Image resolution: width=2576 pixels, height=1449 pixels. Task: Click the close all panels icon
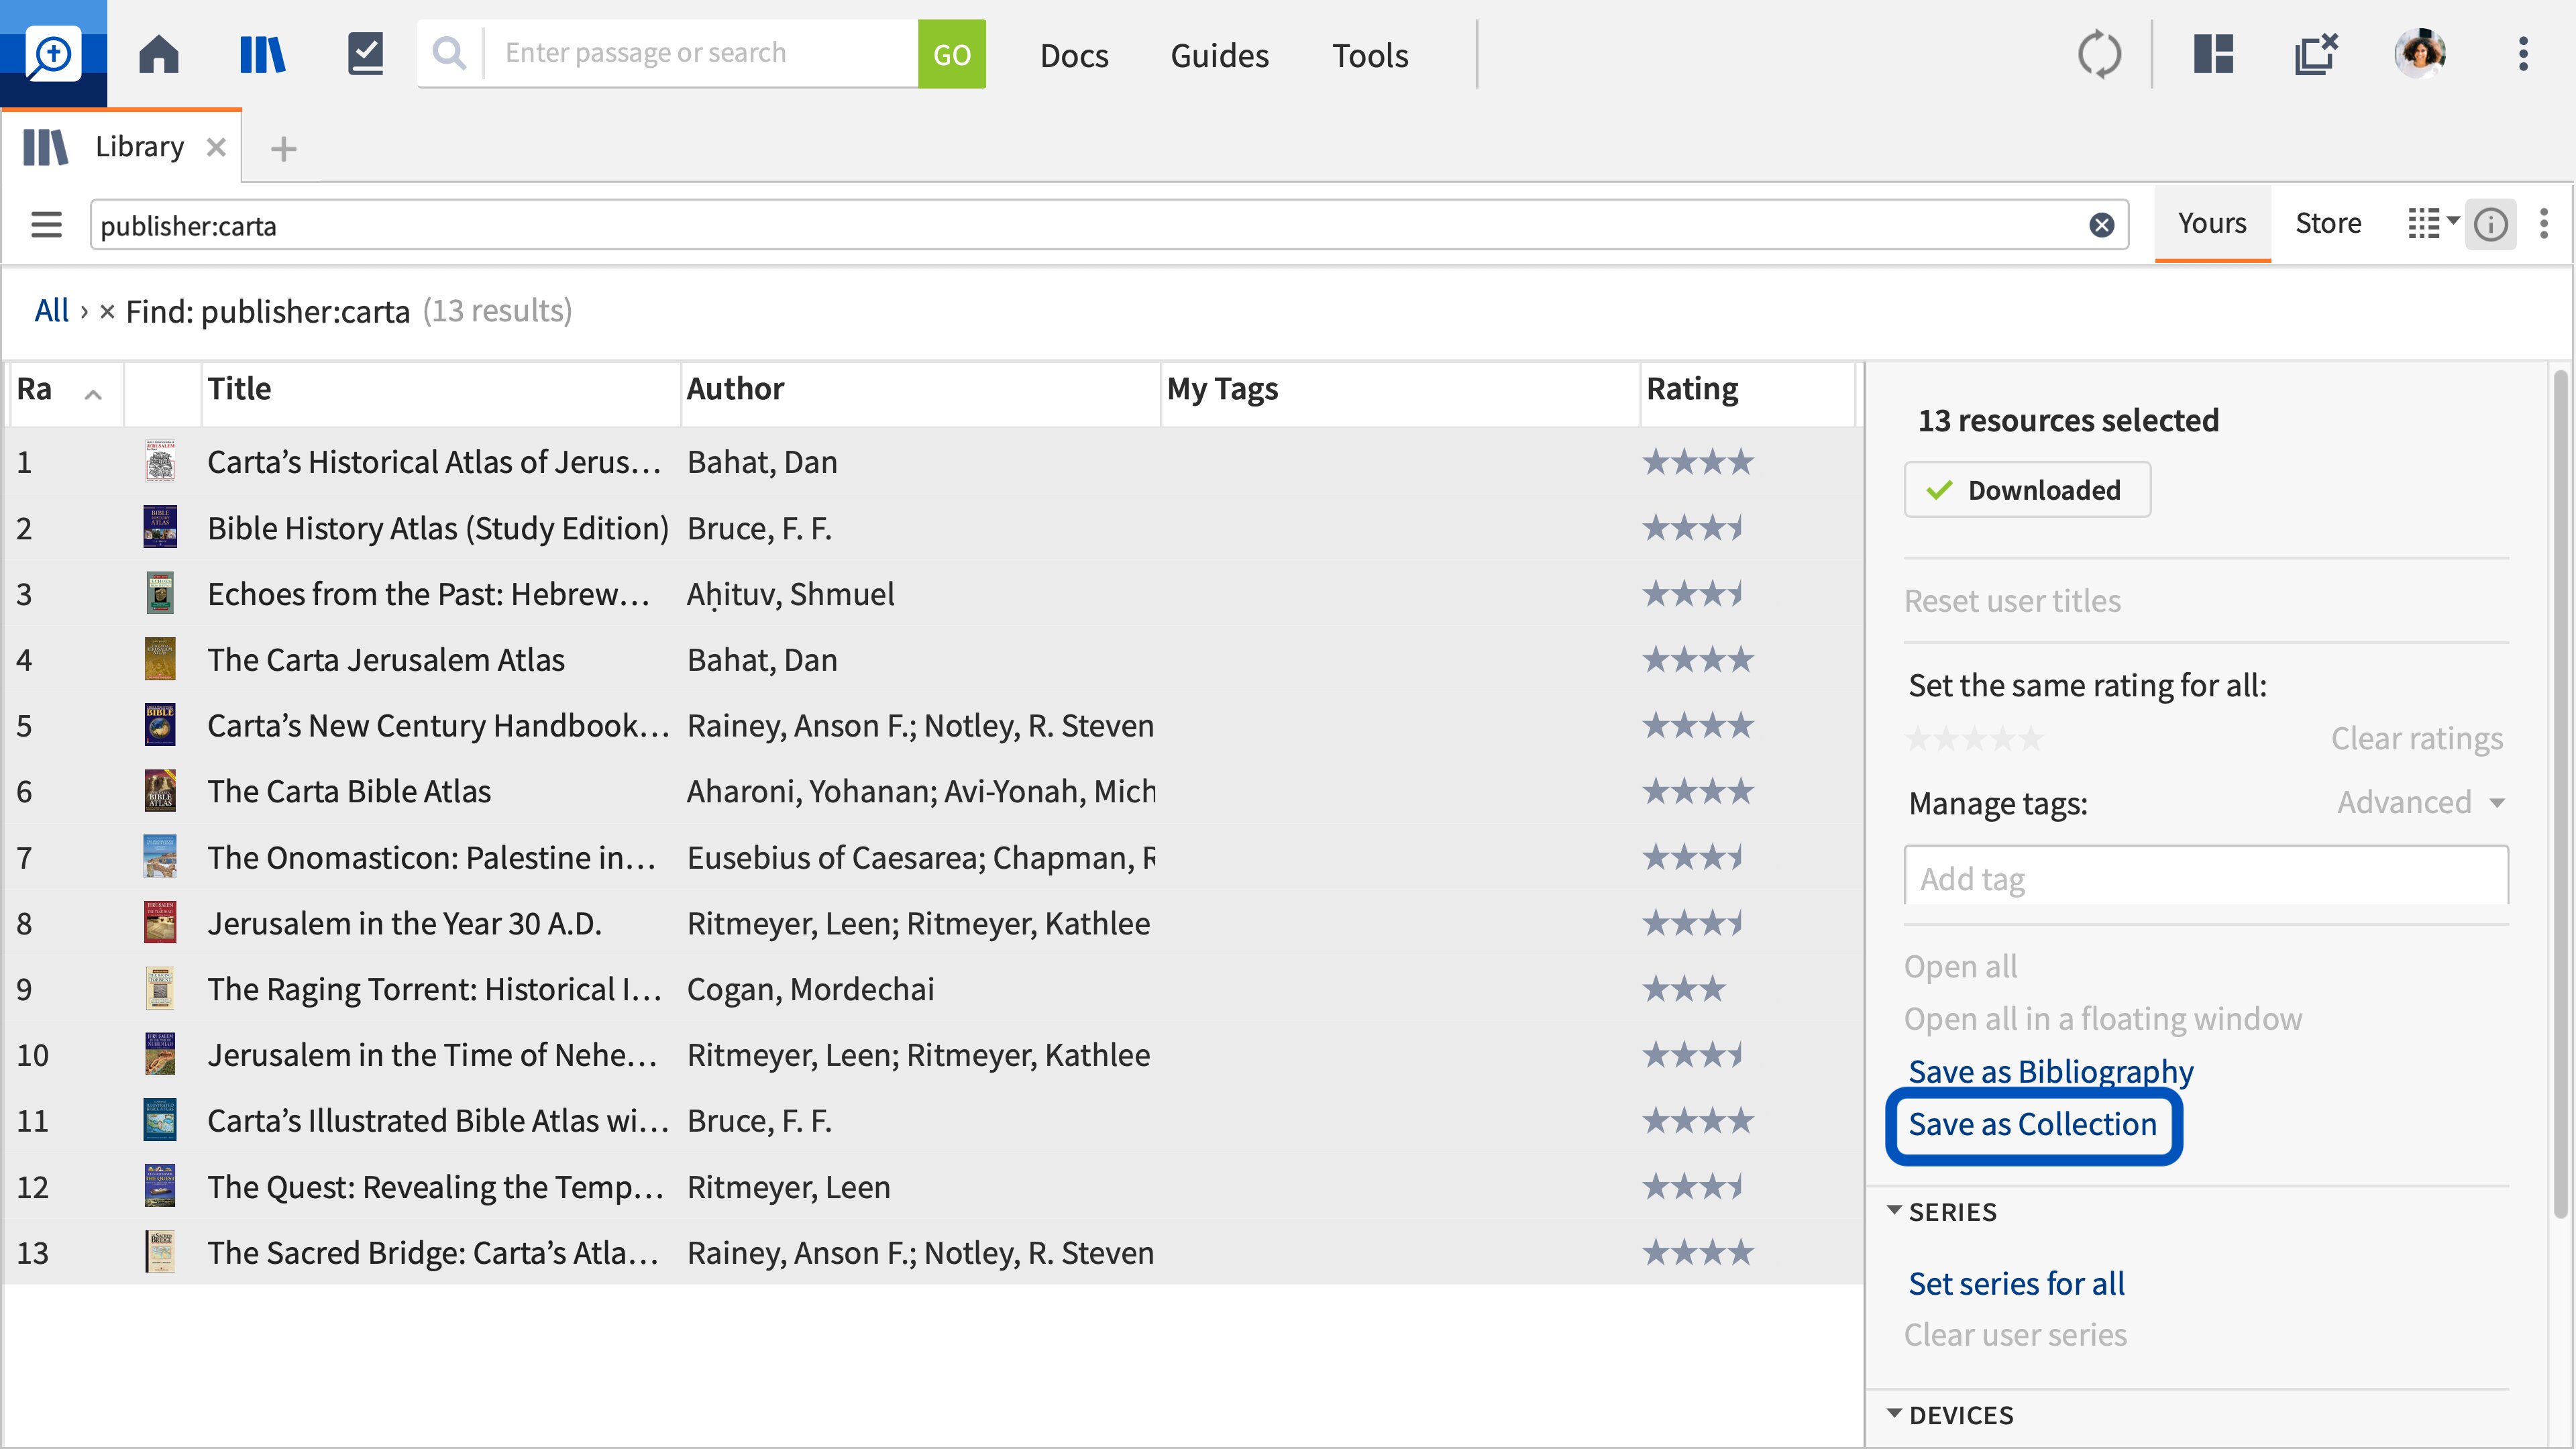(2316, 54)
